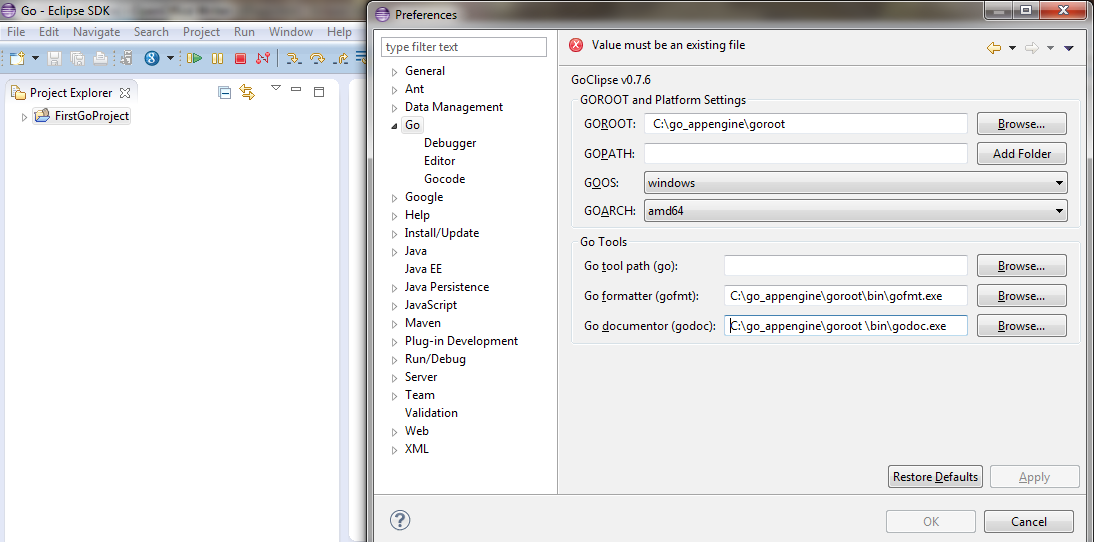Click the empty Go tool path field
1094x542 pixels.
846,266
